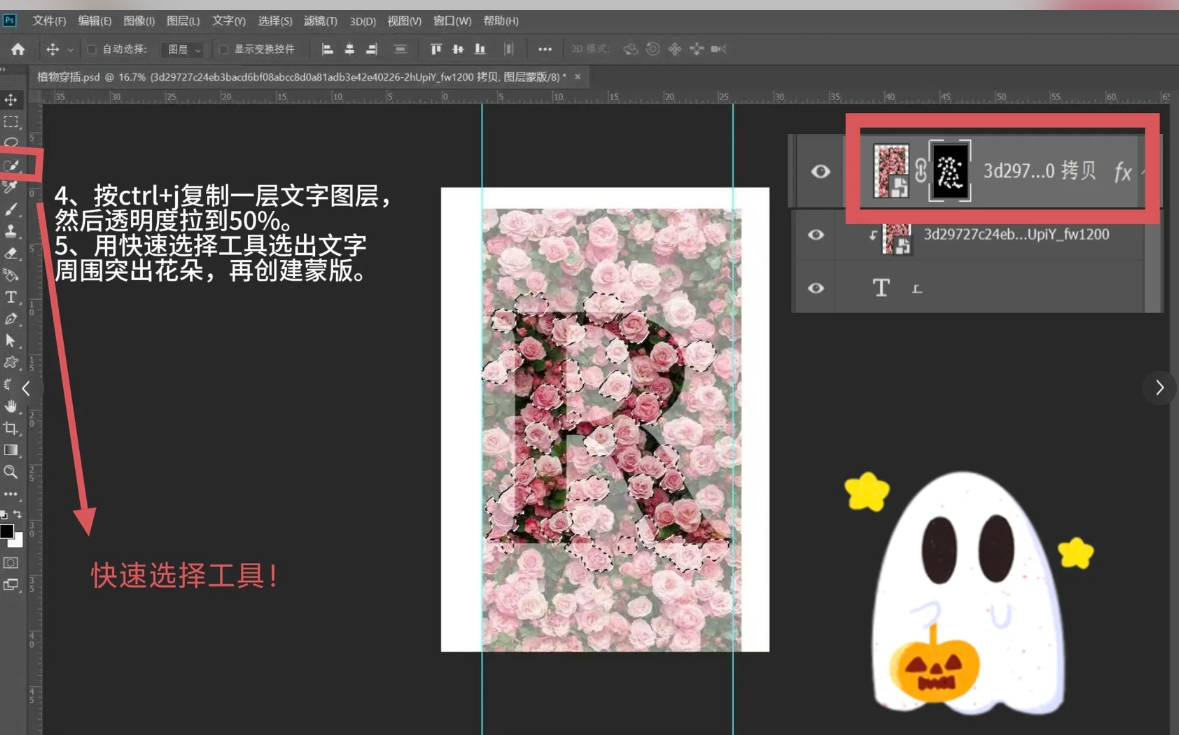Select the Crop tool
The width and height of the screenshot is (1179, 735).
11,428
